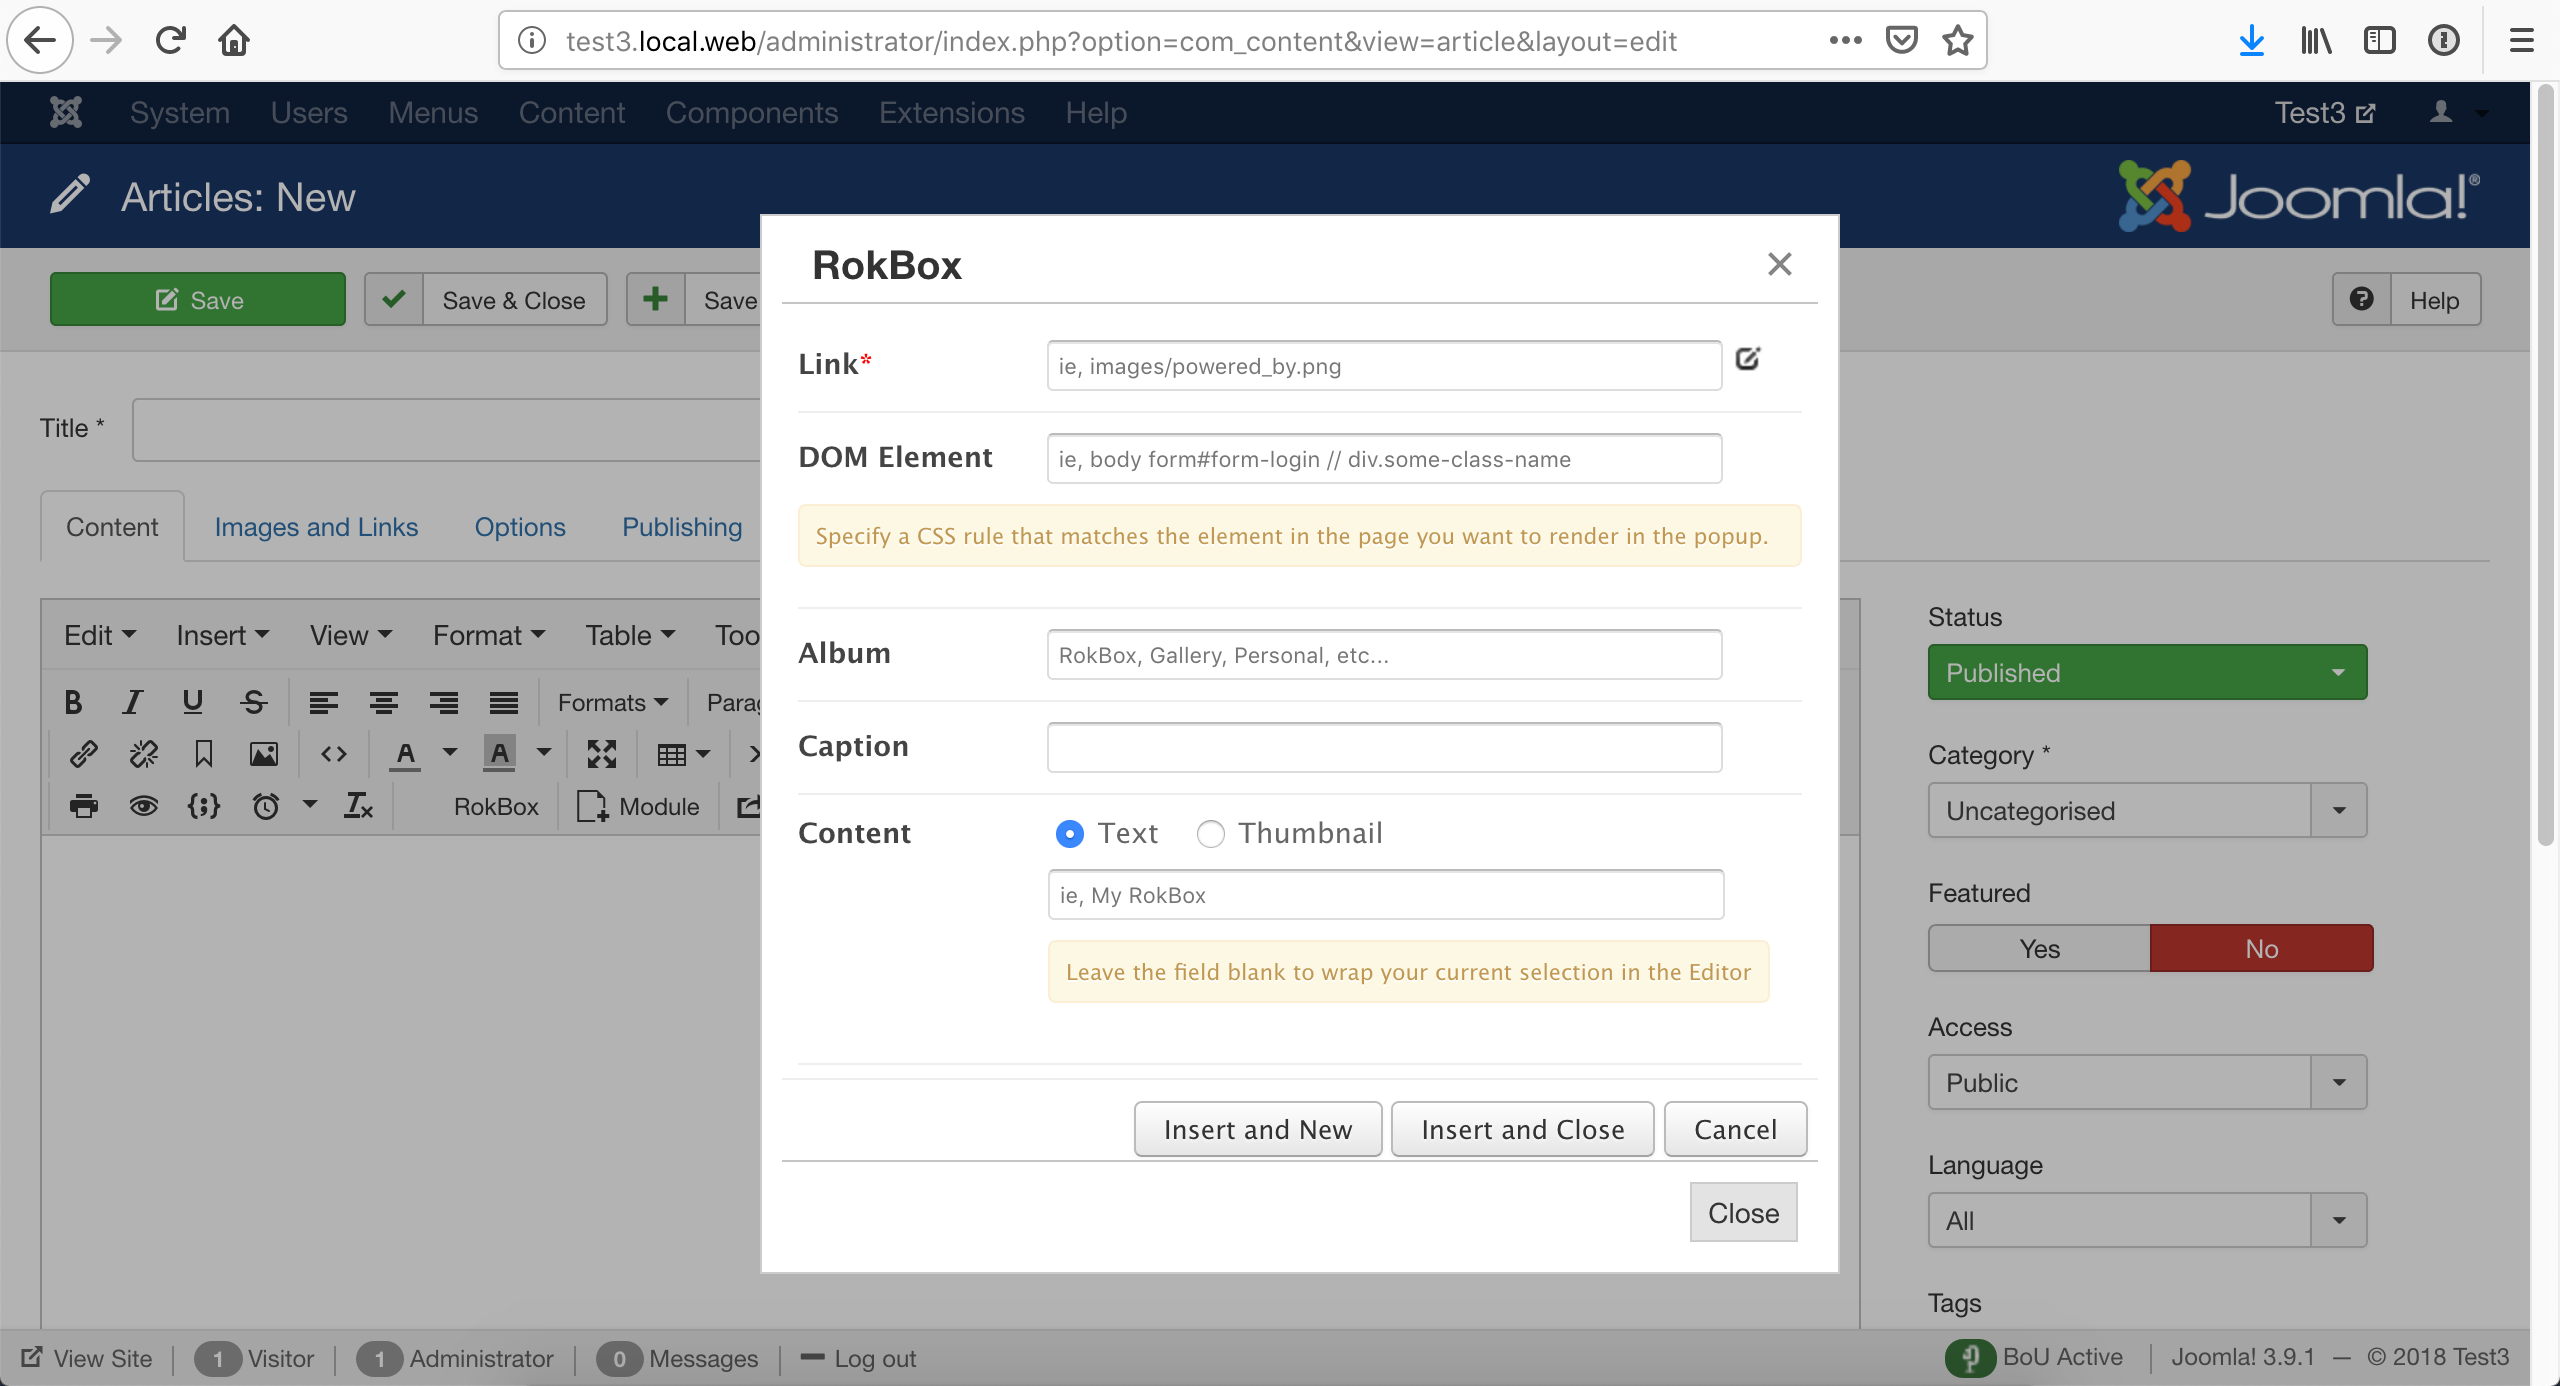Click the code sample braces icon
The height and width of the screenshot is (1386, 2560).
click(x=203, y=806)
